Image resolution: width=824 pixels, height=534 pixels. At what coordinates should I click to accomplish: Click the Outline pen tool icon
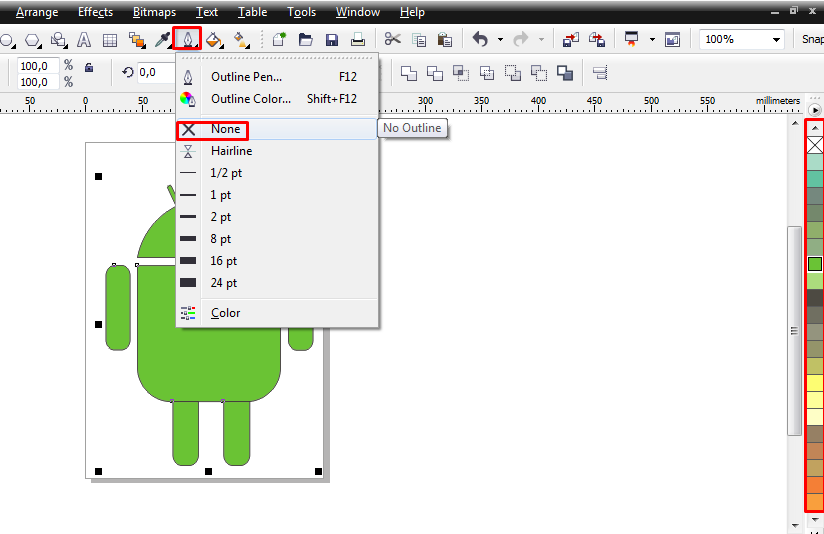click(x=188, y=39)
